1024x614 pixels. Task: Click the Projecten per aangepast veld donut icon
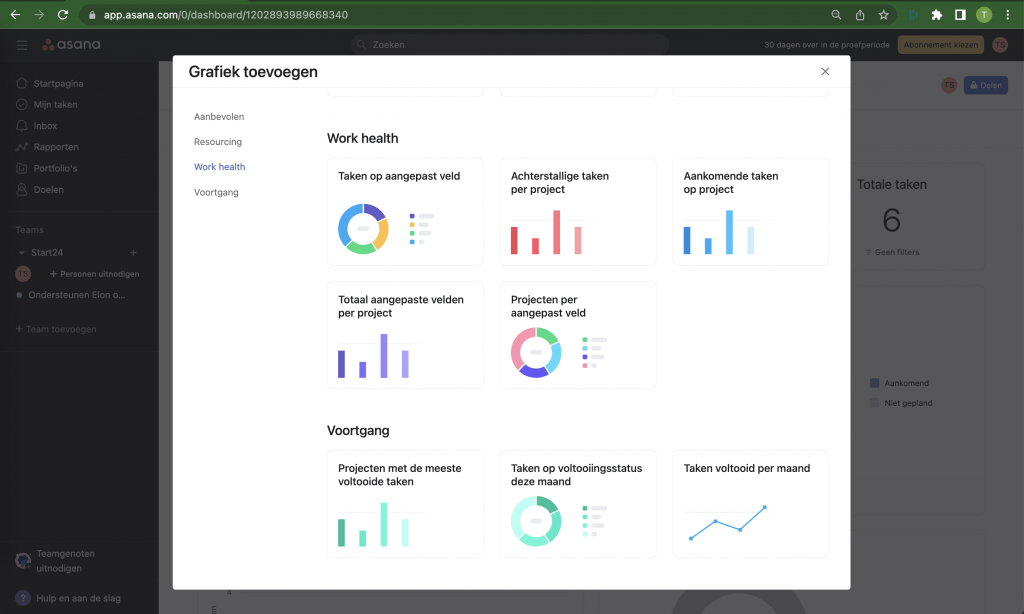[536, 352]
